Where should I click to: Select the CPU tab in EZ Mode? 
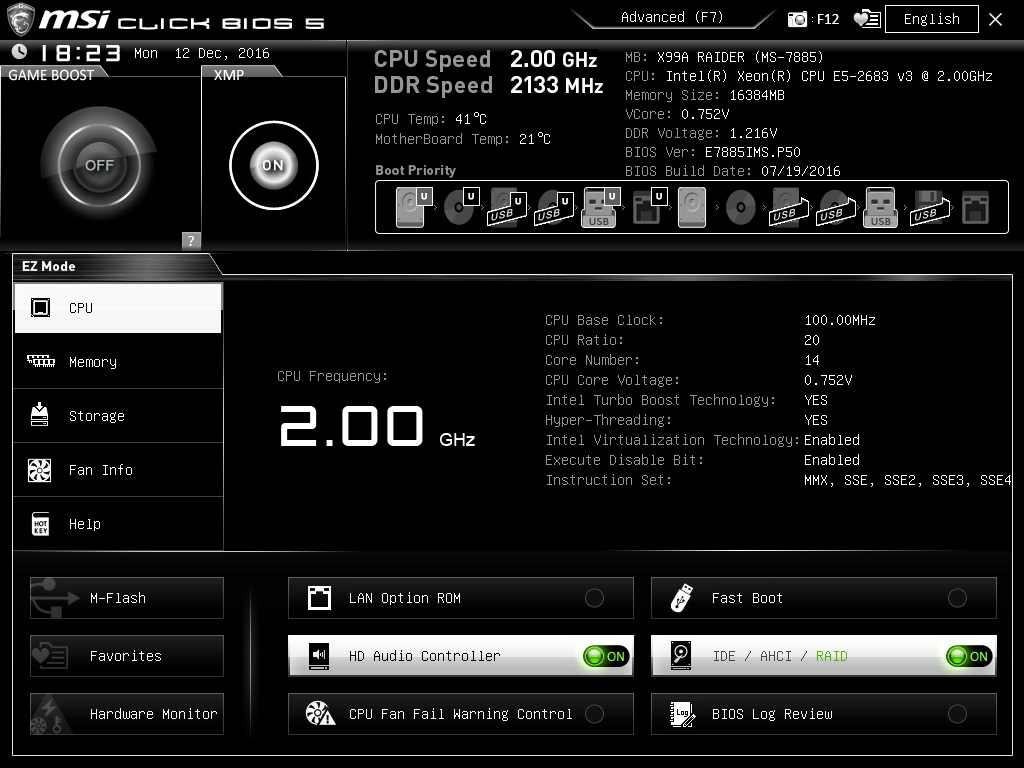[x=118, y=308]
